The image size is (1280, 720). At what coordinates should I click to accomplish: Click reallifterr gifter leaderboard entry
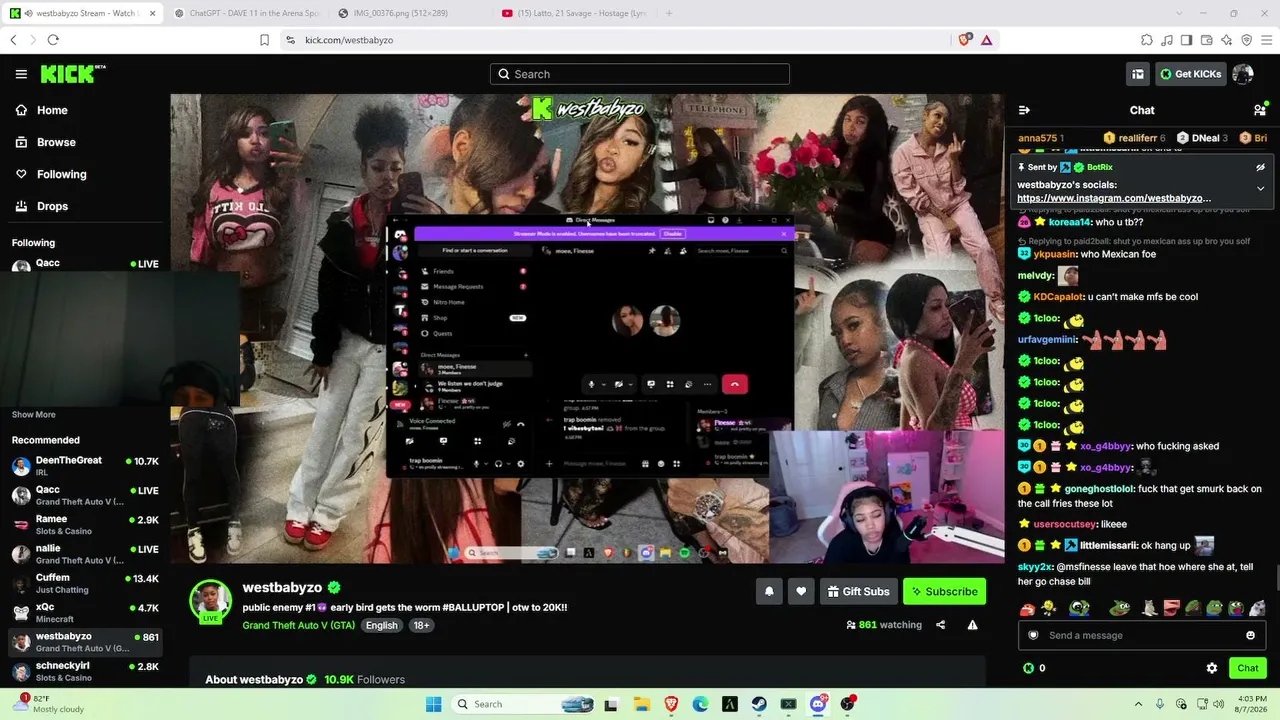(1134, 138)
